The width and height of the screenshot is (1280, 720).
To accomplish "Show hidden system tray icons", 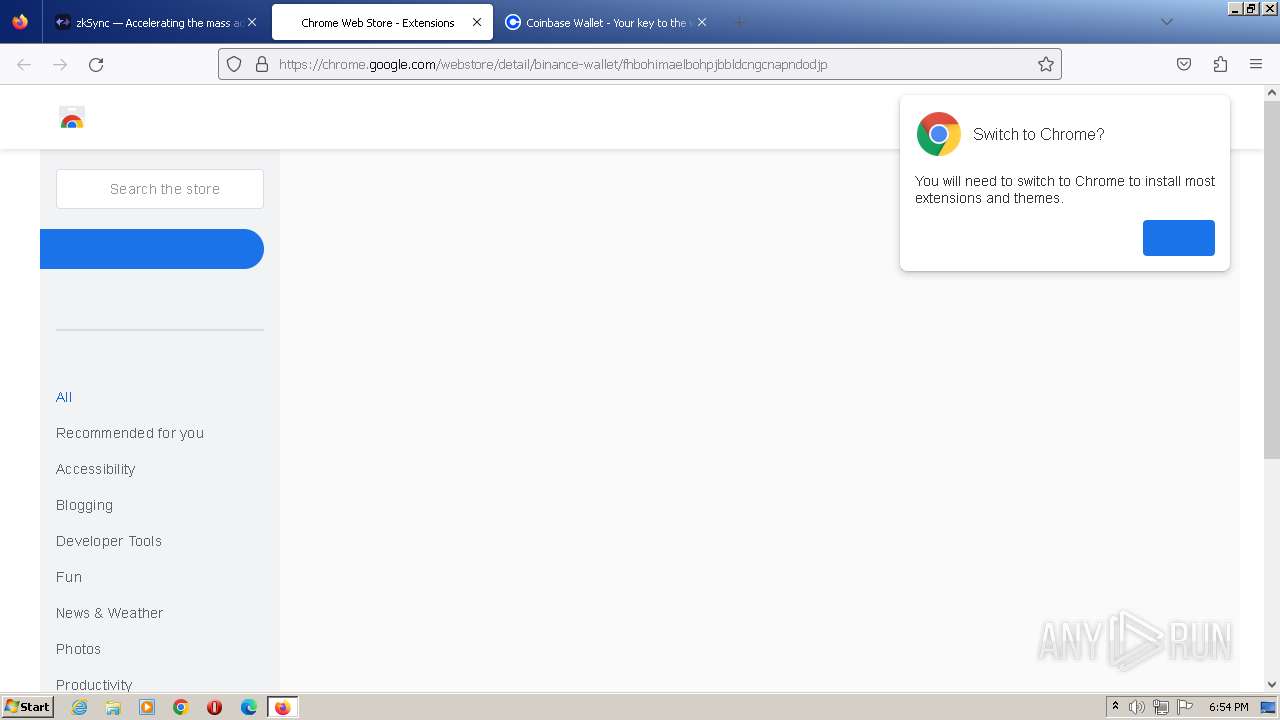I will point(1115,707).
